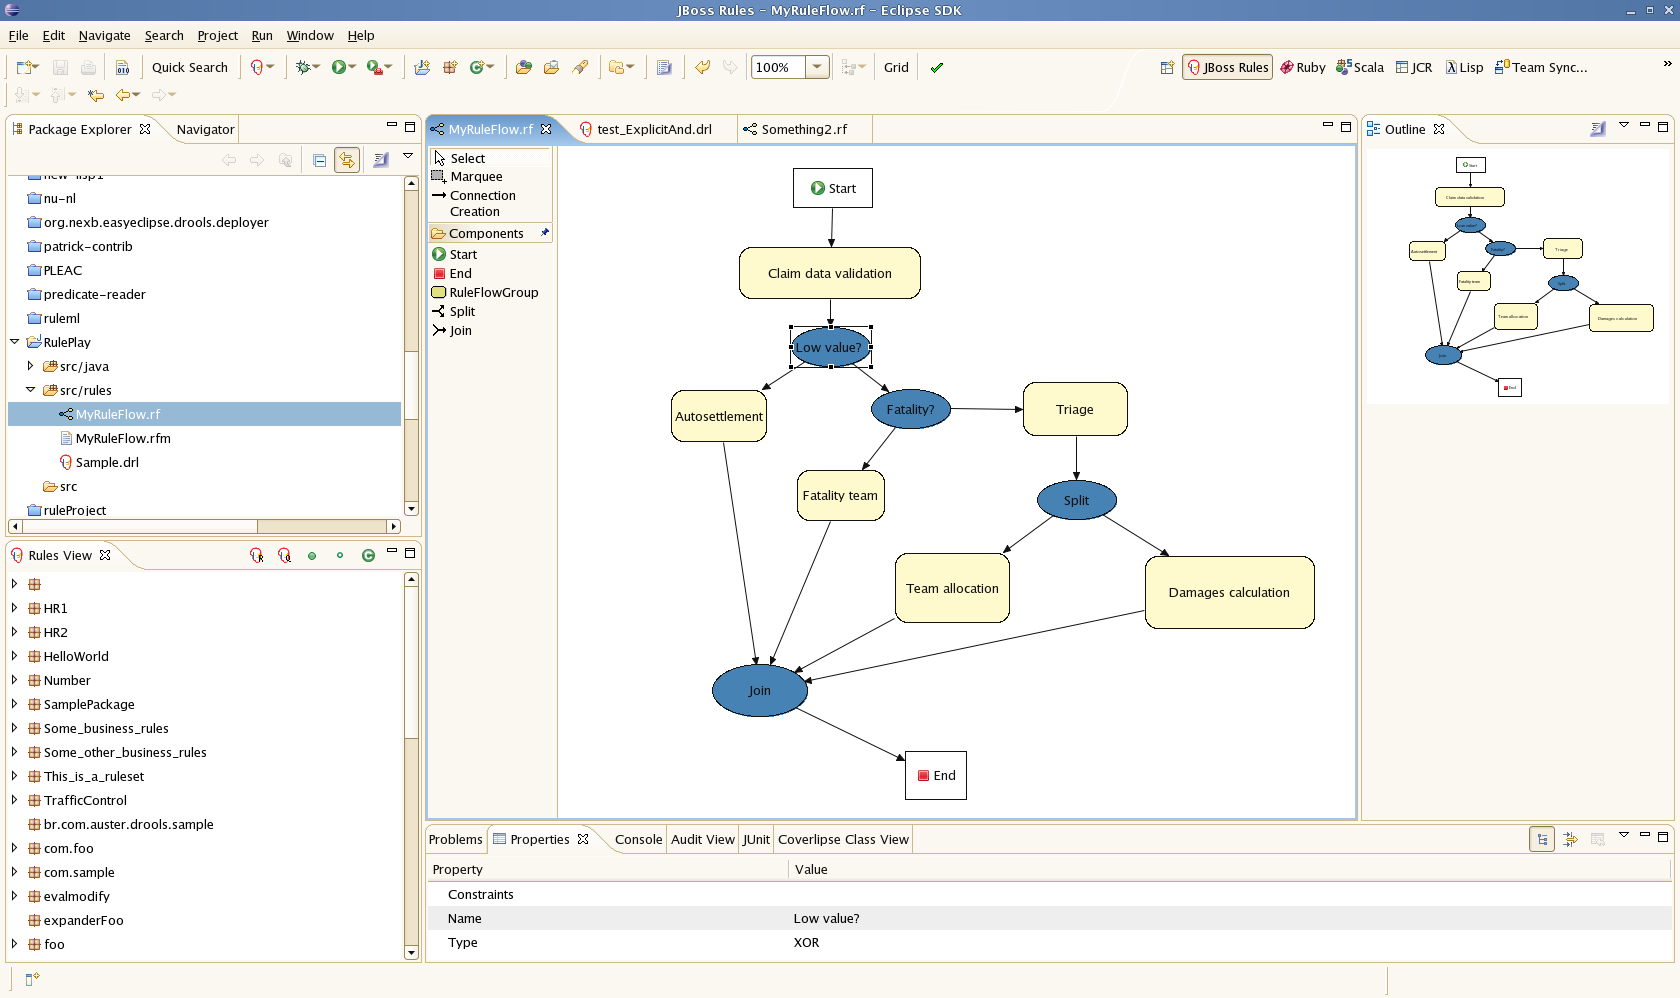1680x998 pixels.
Task: Pick the Split component in the palette
Action: [x=461, y=312]
